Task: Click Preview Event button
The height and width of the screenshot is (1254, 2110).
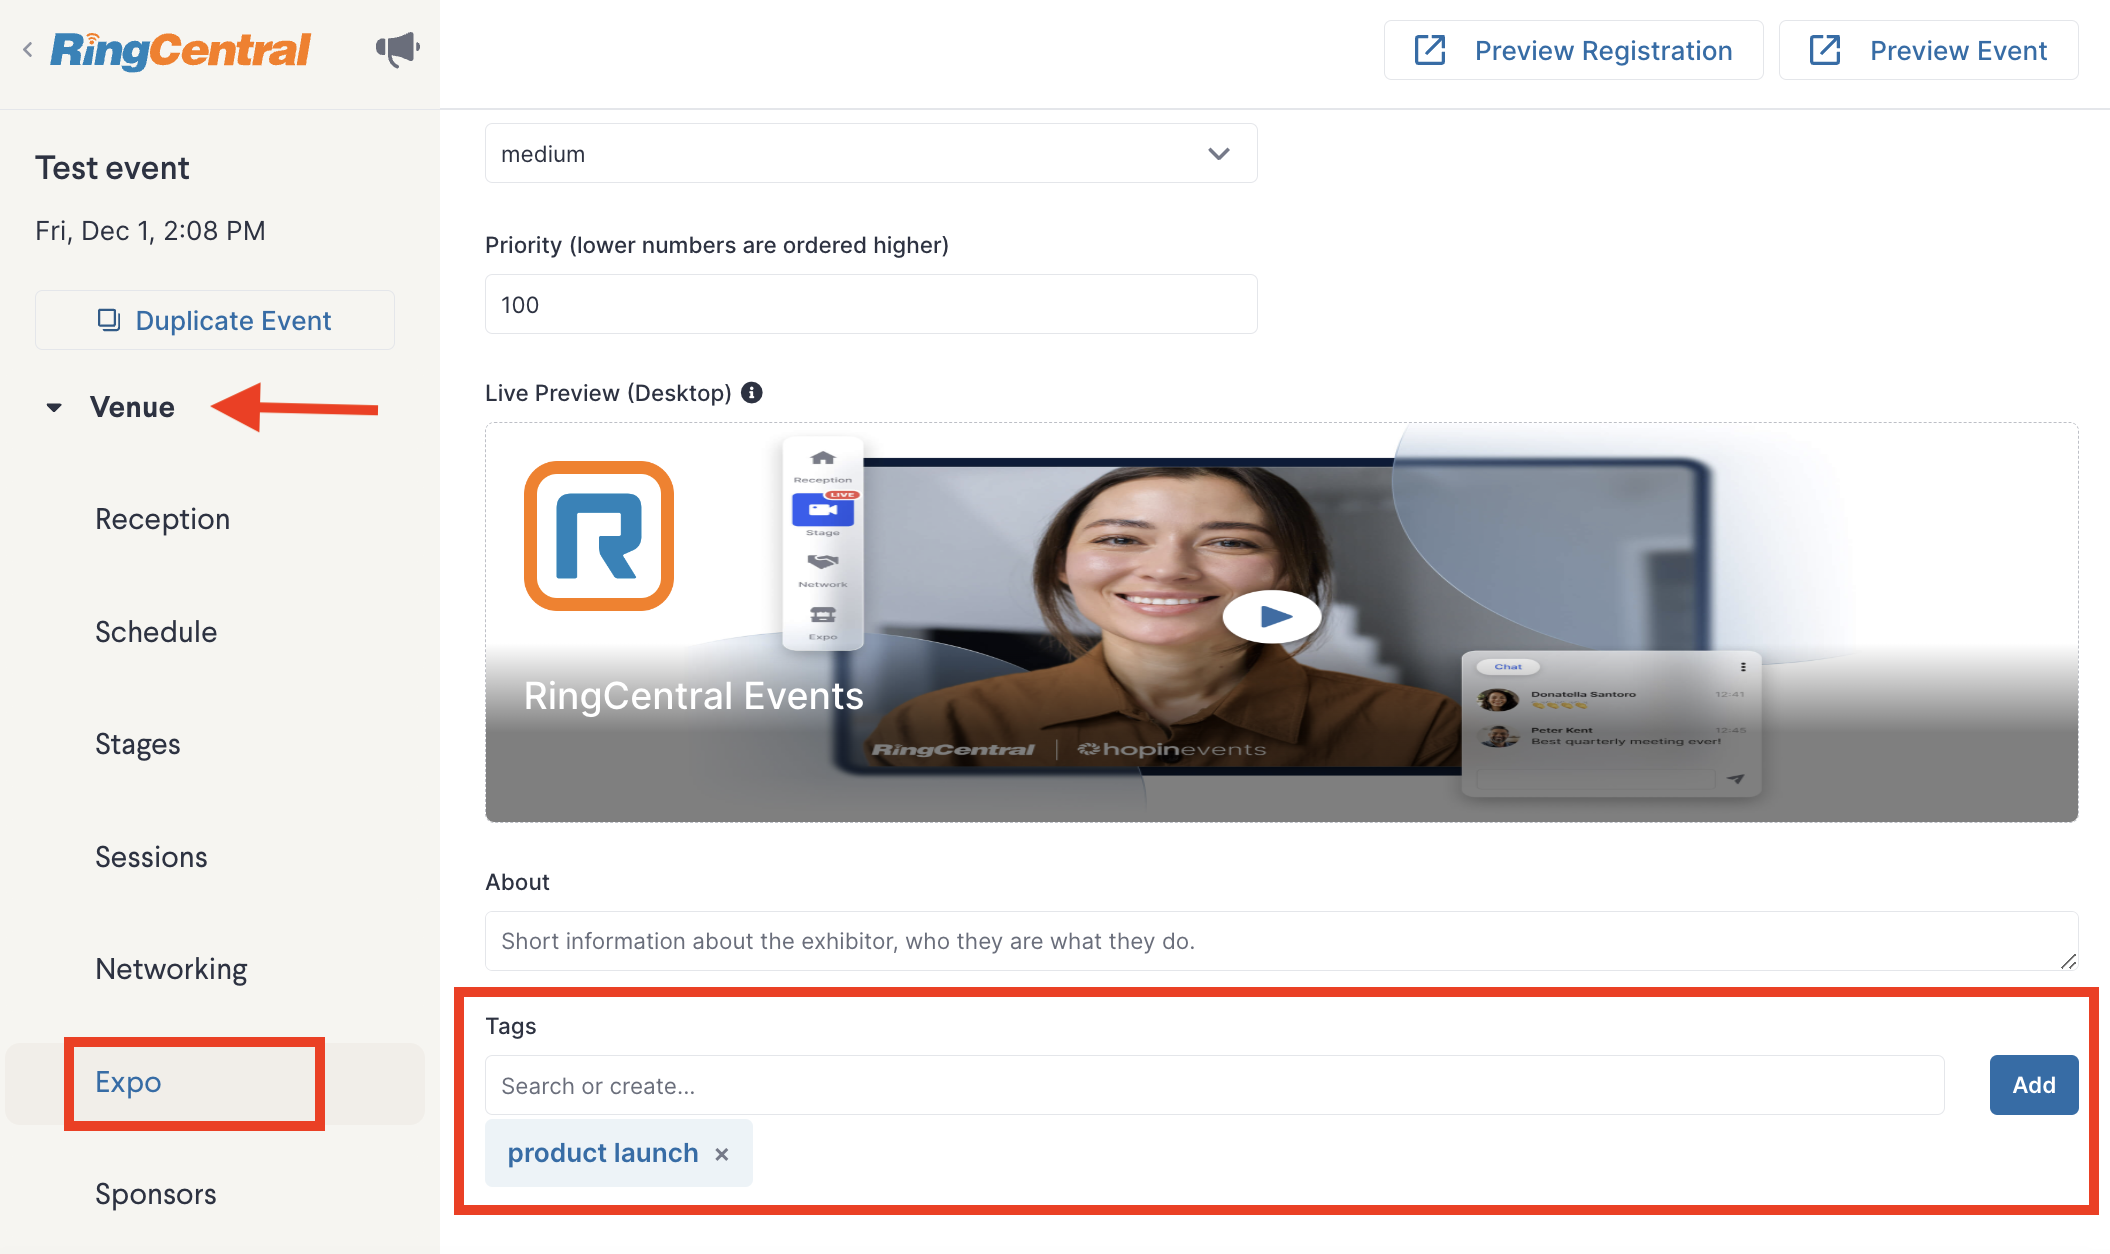Action: [x=1928, y=50]
